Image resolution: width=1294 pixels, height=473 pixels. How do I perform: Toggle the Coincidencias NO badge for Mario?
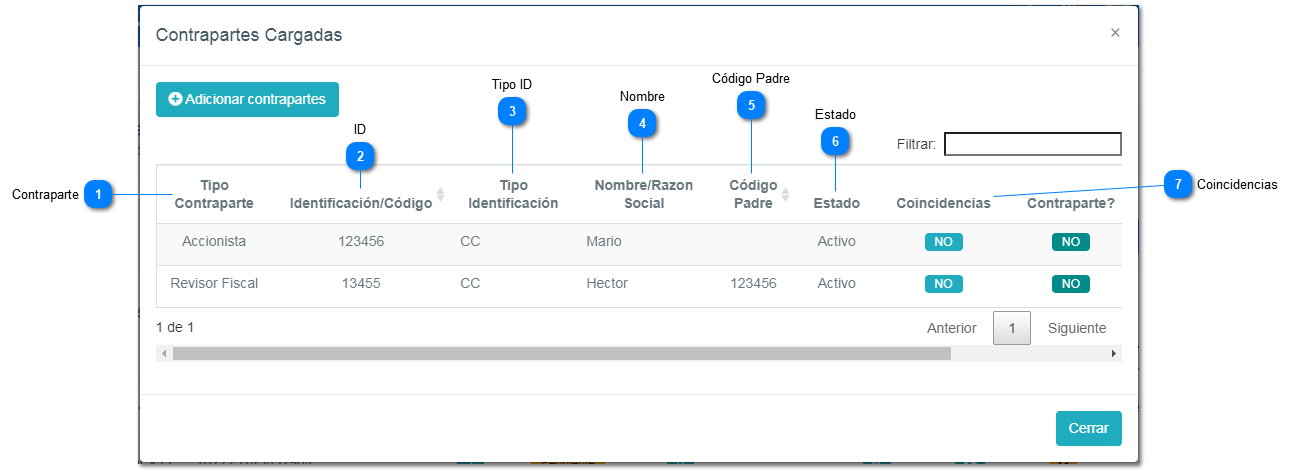pyautogui.click(x=943, y=241)
